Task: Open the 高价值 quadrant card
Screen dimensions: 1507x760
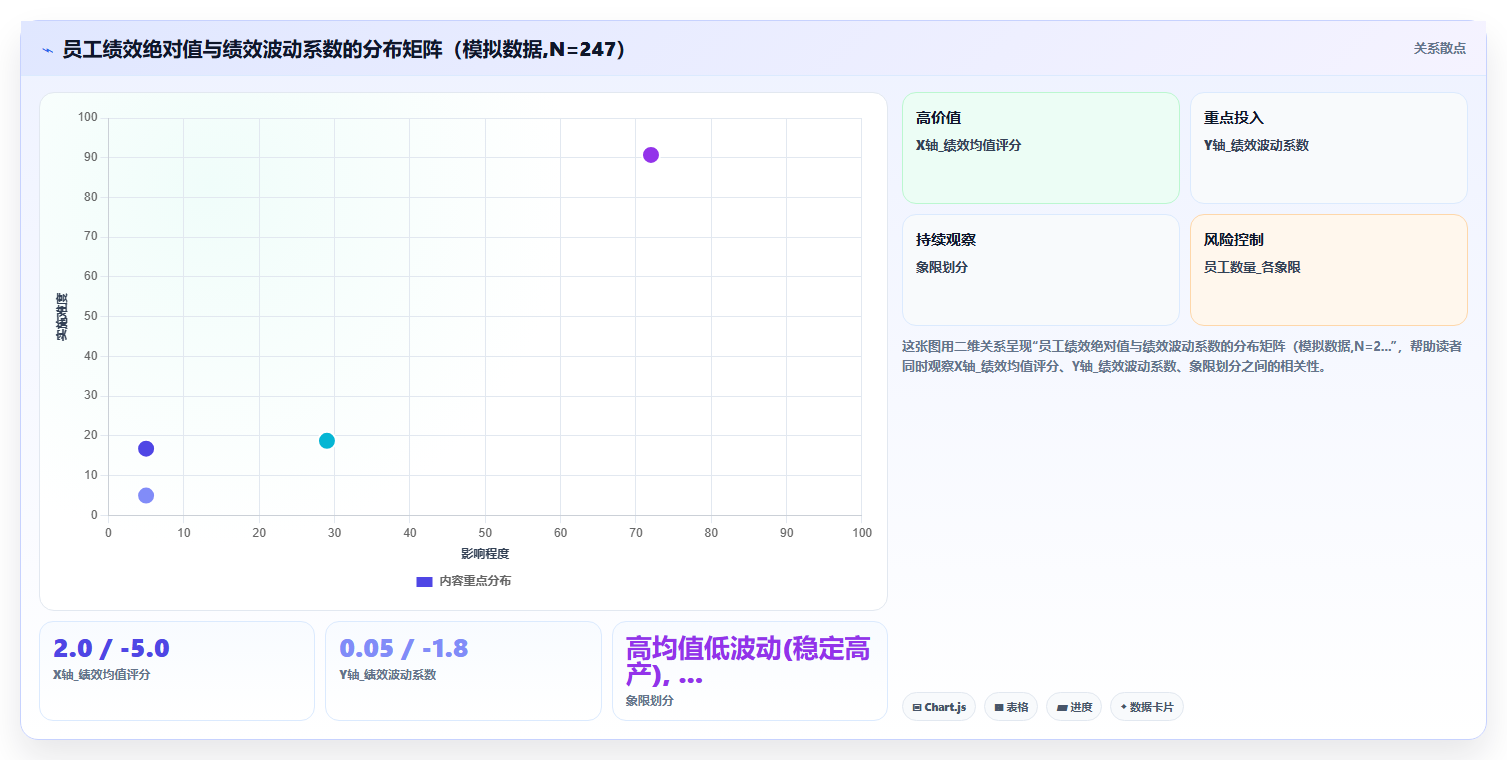Action: (x=1041, y=148)
